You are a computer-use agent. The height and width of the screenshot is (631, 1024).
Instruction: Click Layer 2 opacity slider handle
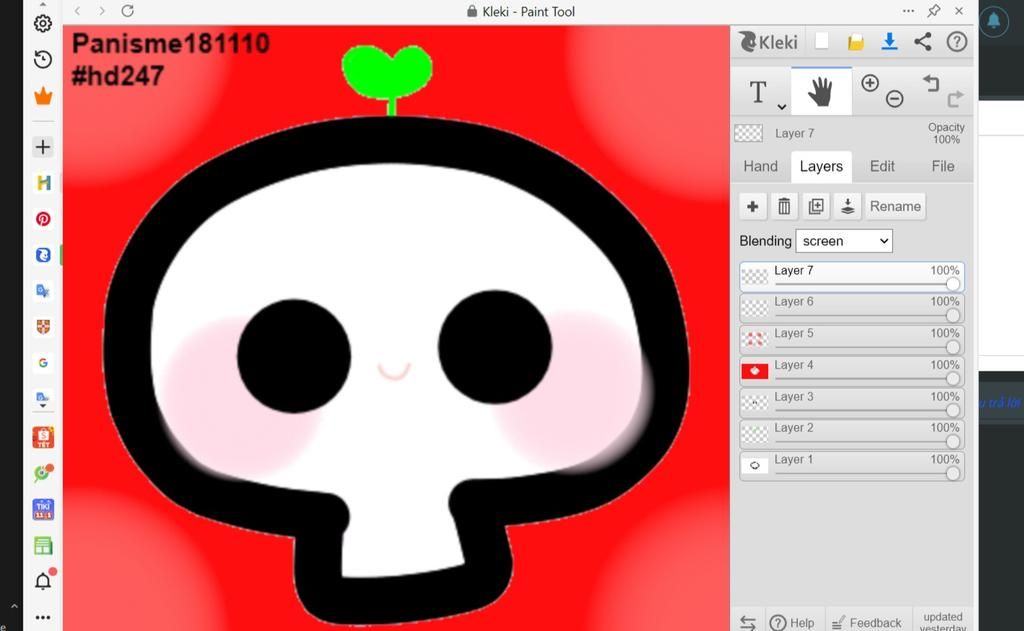953,442
